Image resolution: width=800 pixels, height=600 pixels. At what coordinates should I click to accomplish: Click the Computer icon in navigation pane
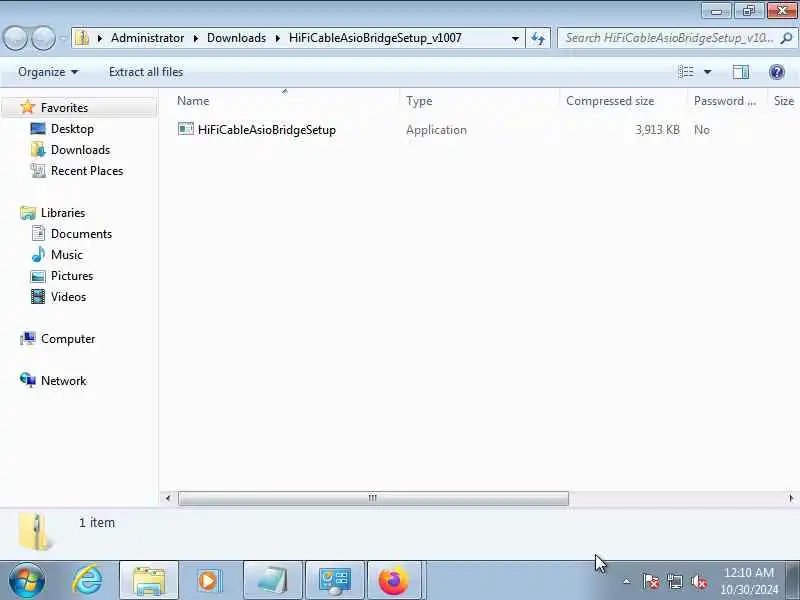pyautogui.click(x=28, y=339)
